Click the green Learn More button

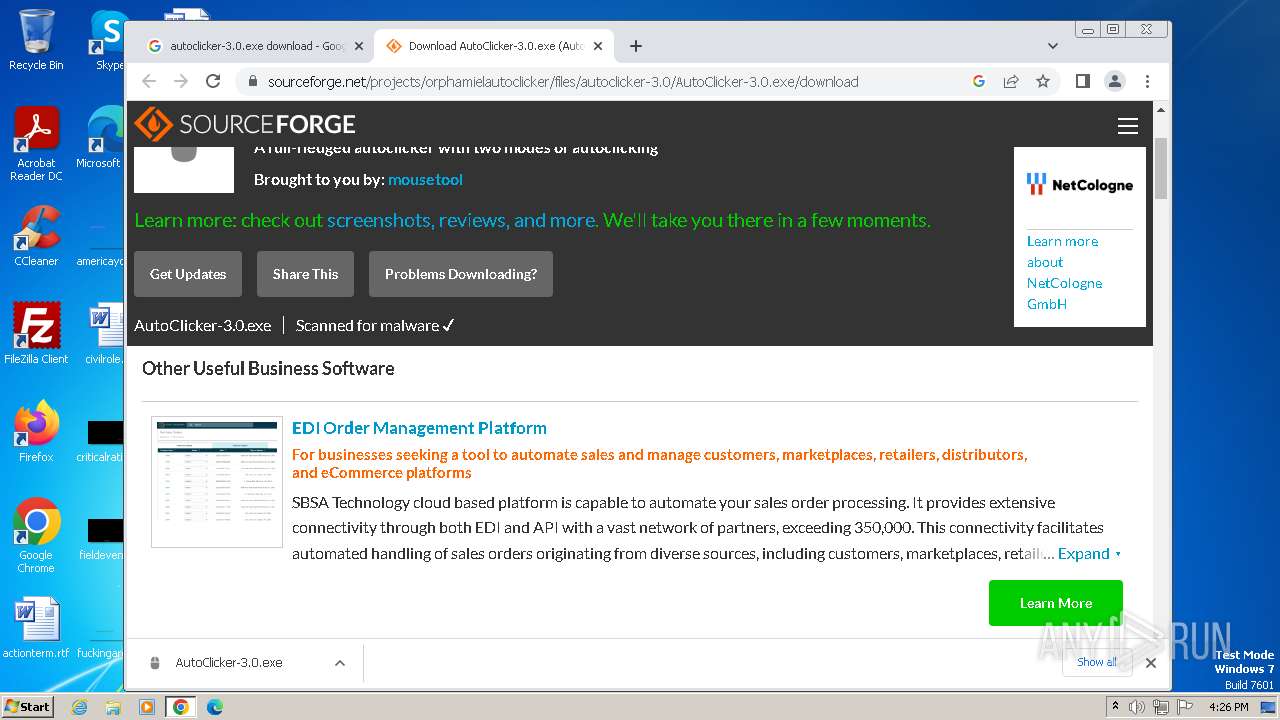tap(1055, 603)
